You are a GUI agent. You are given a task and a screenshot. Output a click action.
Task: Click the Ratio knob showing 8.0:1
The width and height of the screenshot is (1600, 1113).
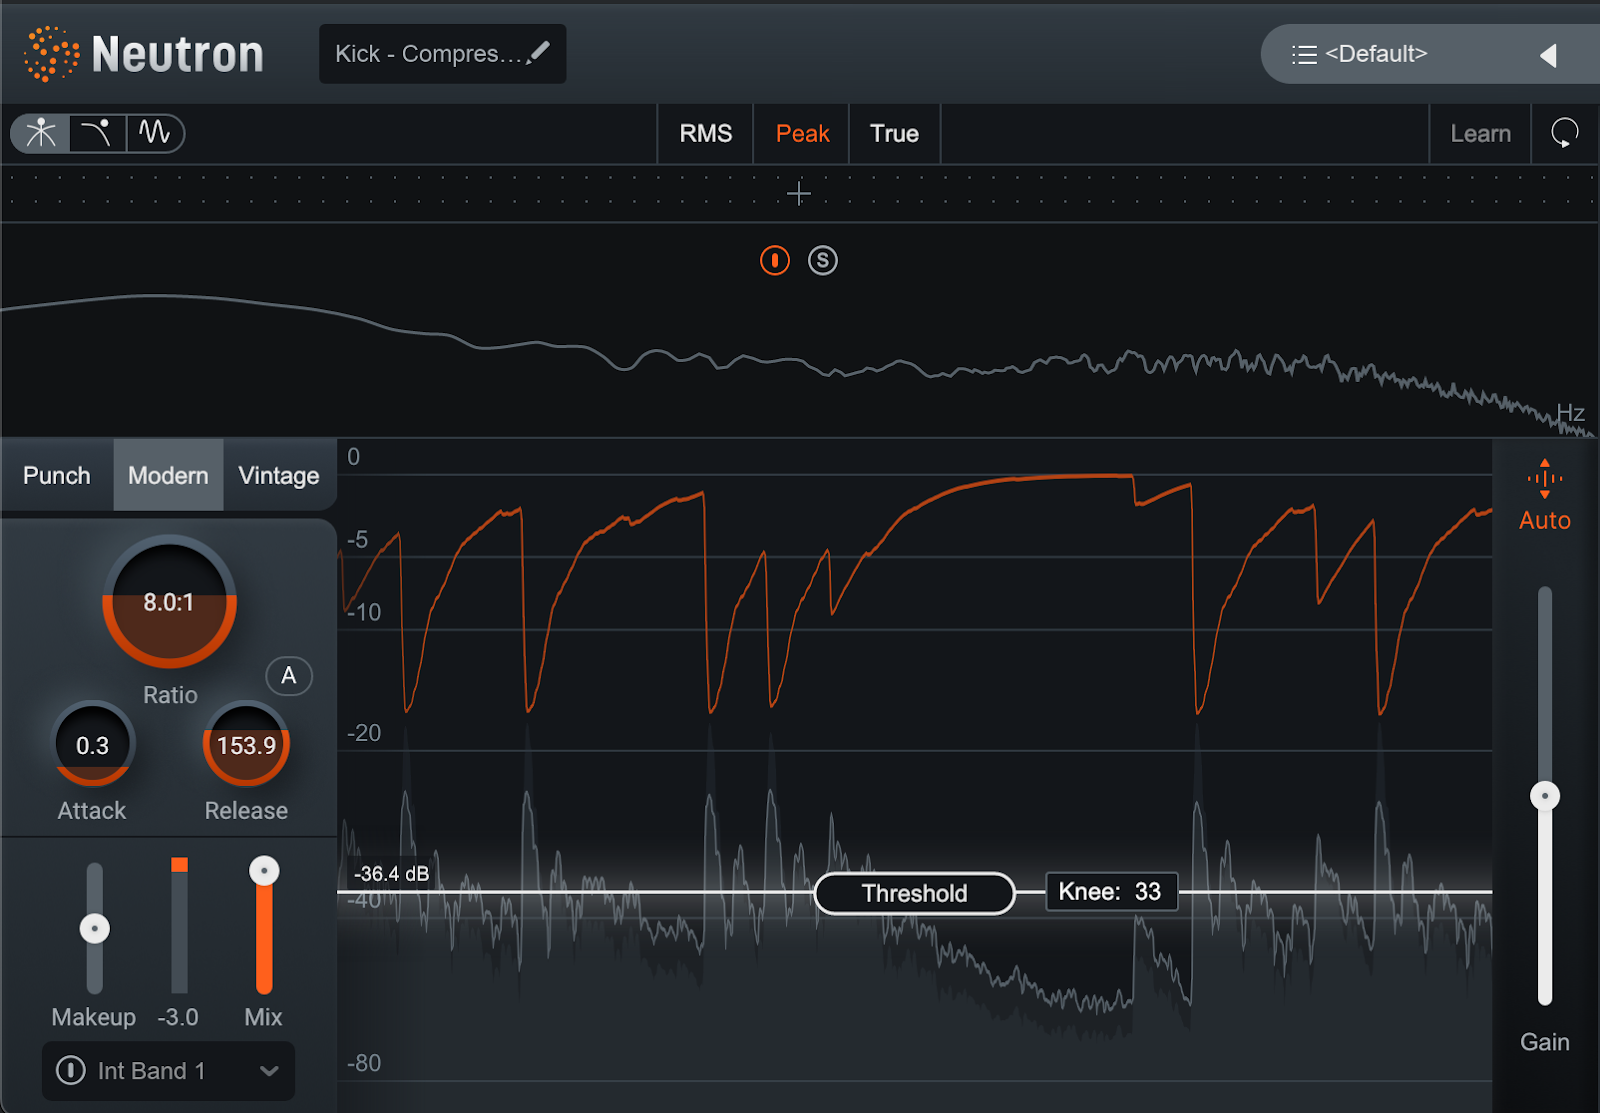pos(169,602)
